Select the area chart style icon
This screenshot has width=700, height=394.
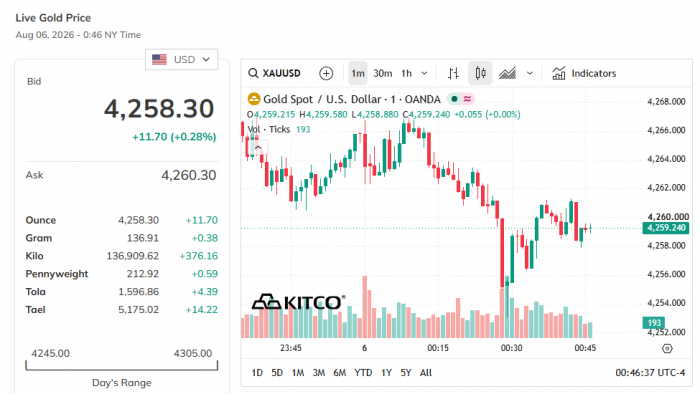(507, 73)
